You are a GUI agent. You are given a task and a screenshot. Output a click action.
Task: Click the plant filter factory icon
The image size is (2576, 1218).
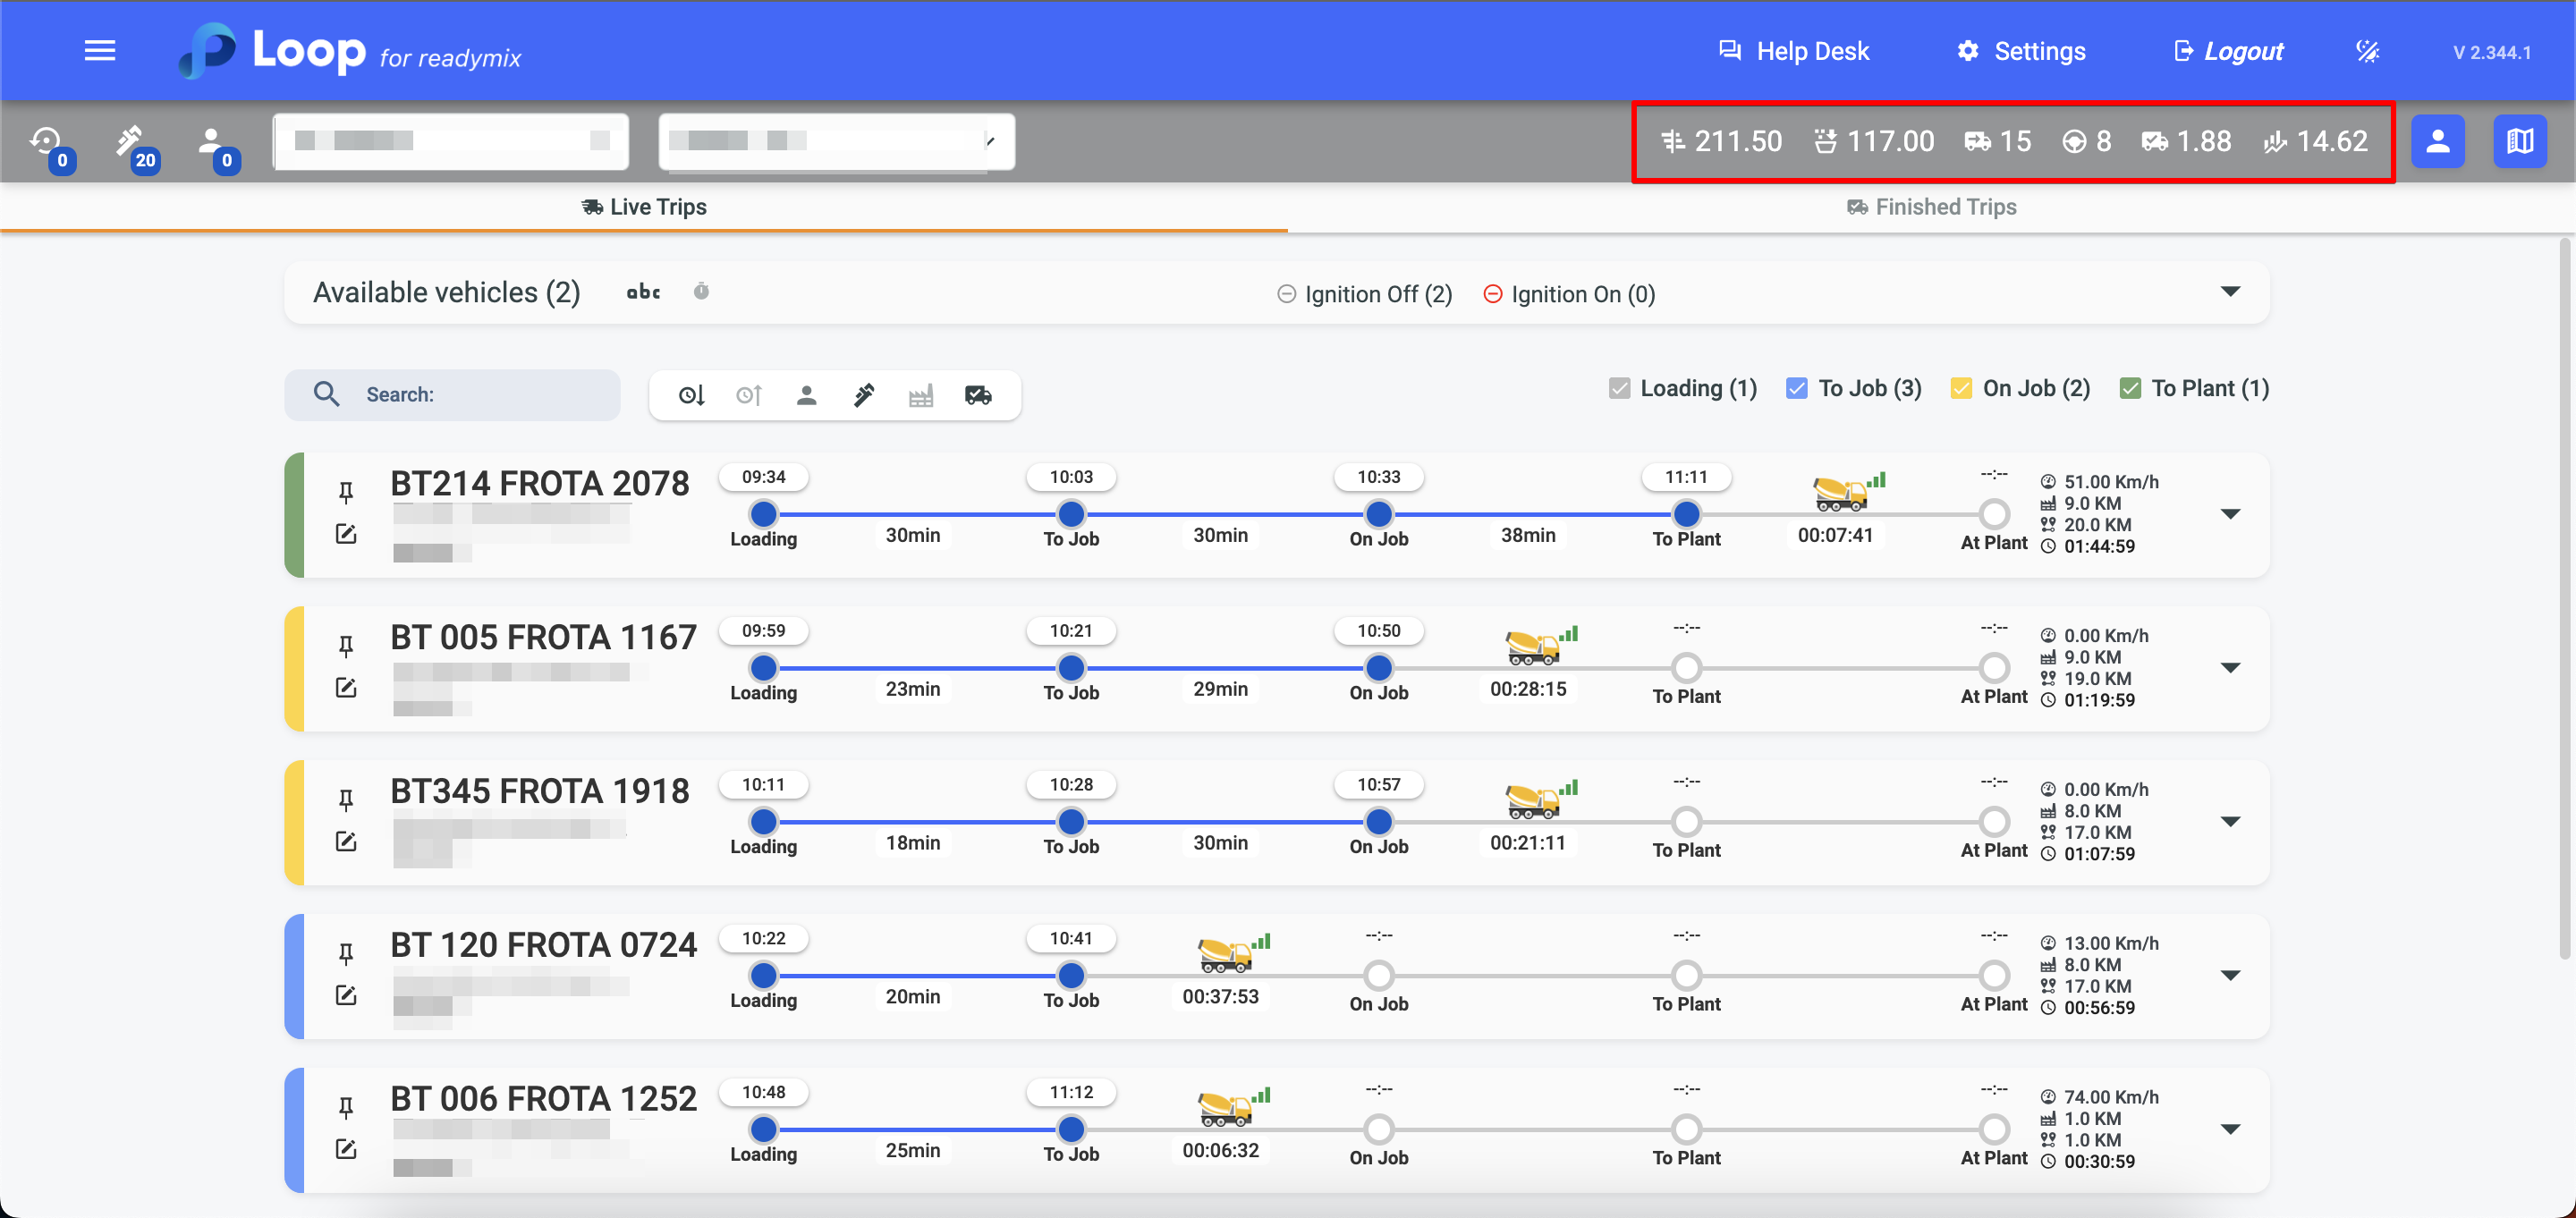pyautogui.click(x=921, y=395)
